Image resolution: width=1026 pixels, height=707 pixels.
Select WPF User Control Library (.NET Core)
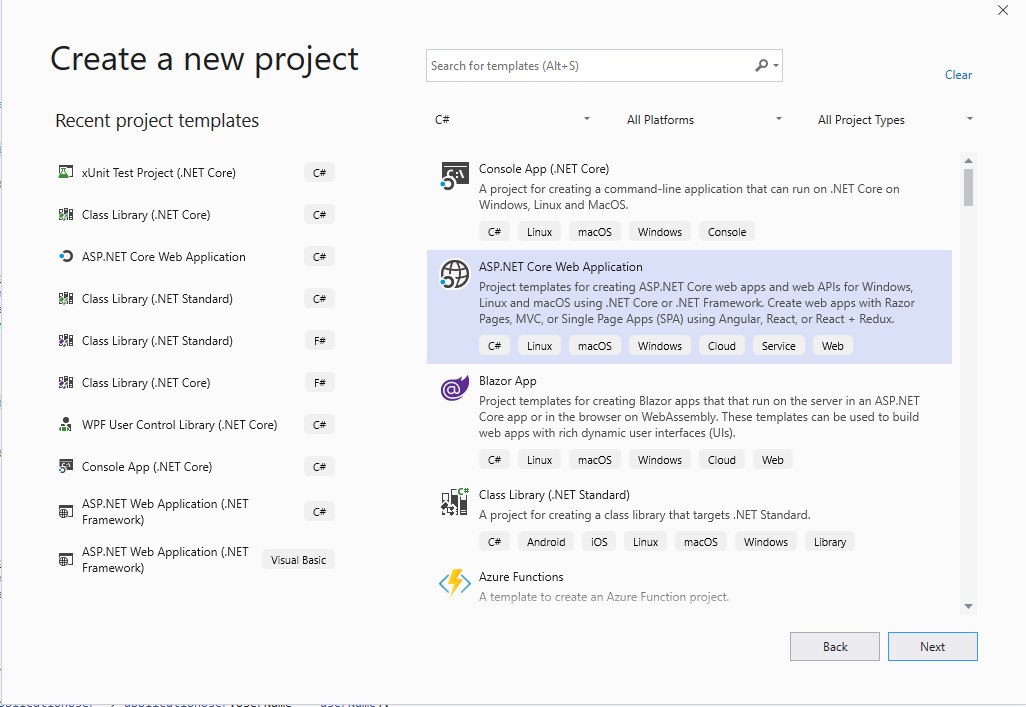pos(195,424)
